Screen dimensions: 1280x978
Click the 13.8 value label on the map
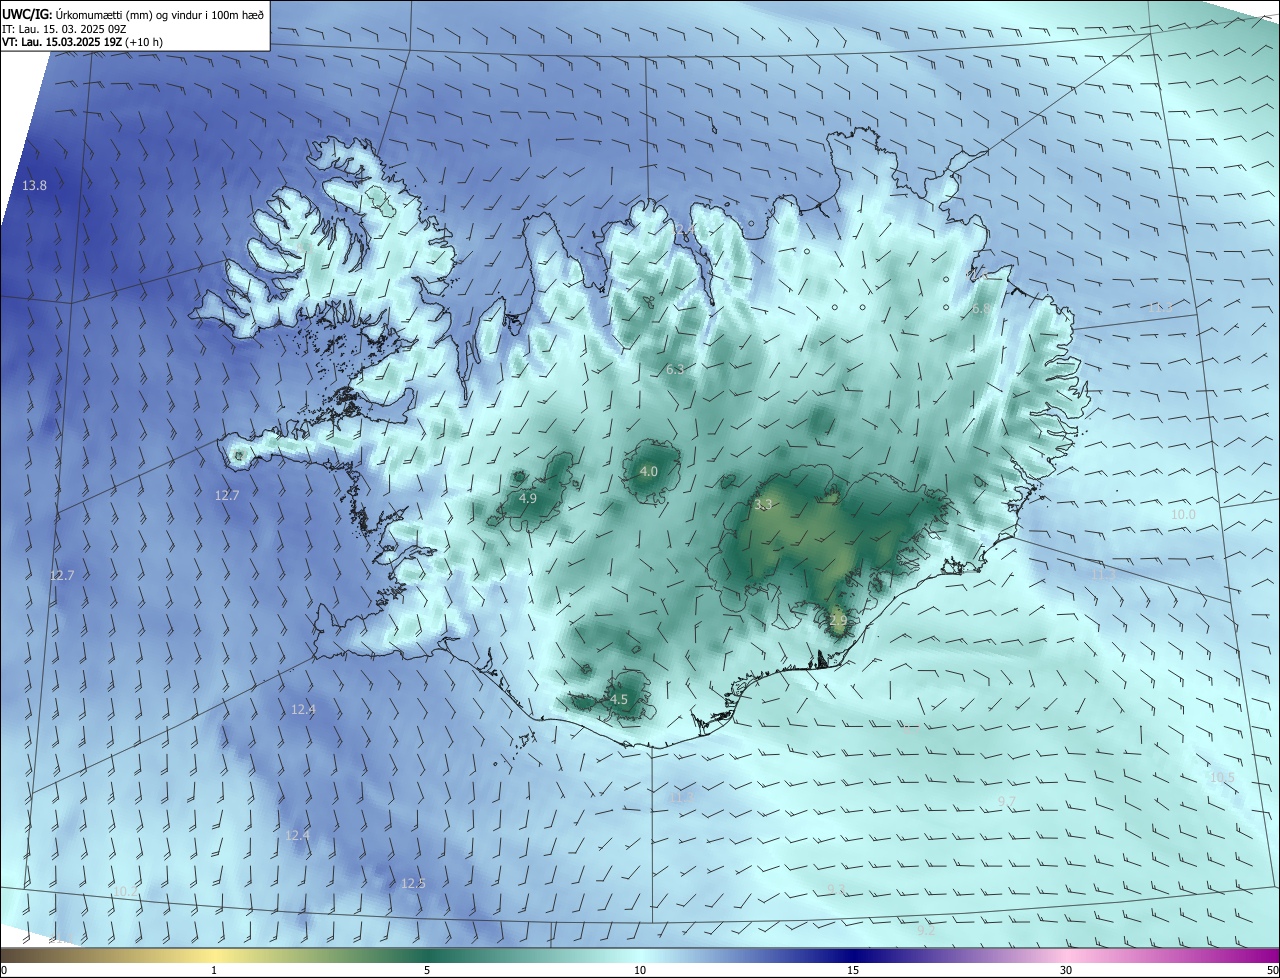pyautogui.click(x=35, y=186)
